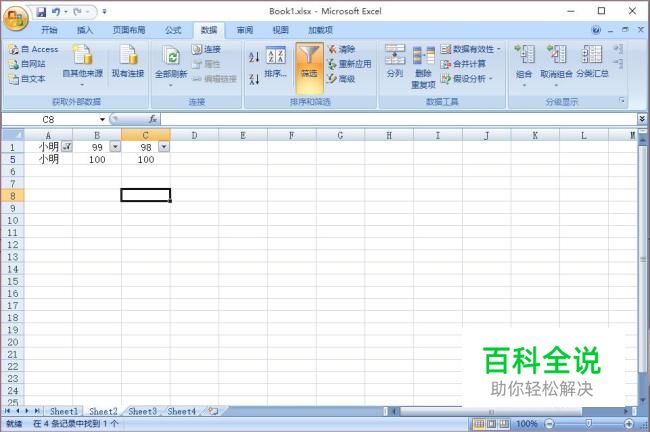Click Ungroup (取消组合) button

pos(556,66)
